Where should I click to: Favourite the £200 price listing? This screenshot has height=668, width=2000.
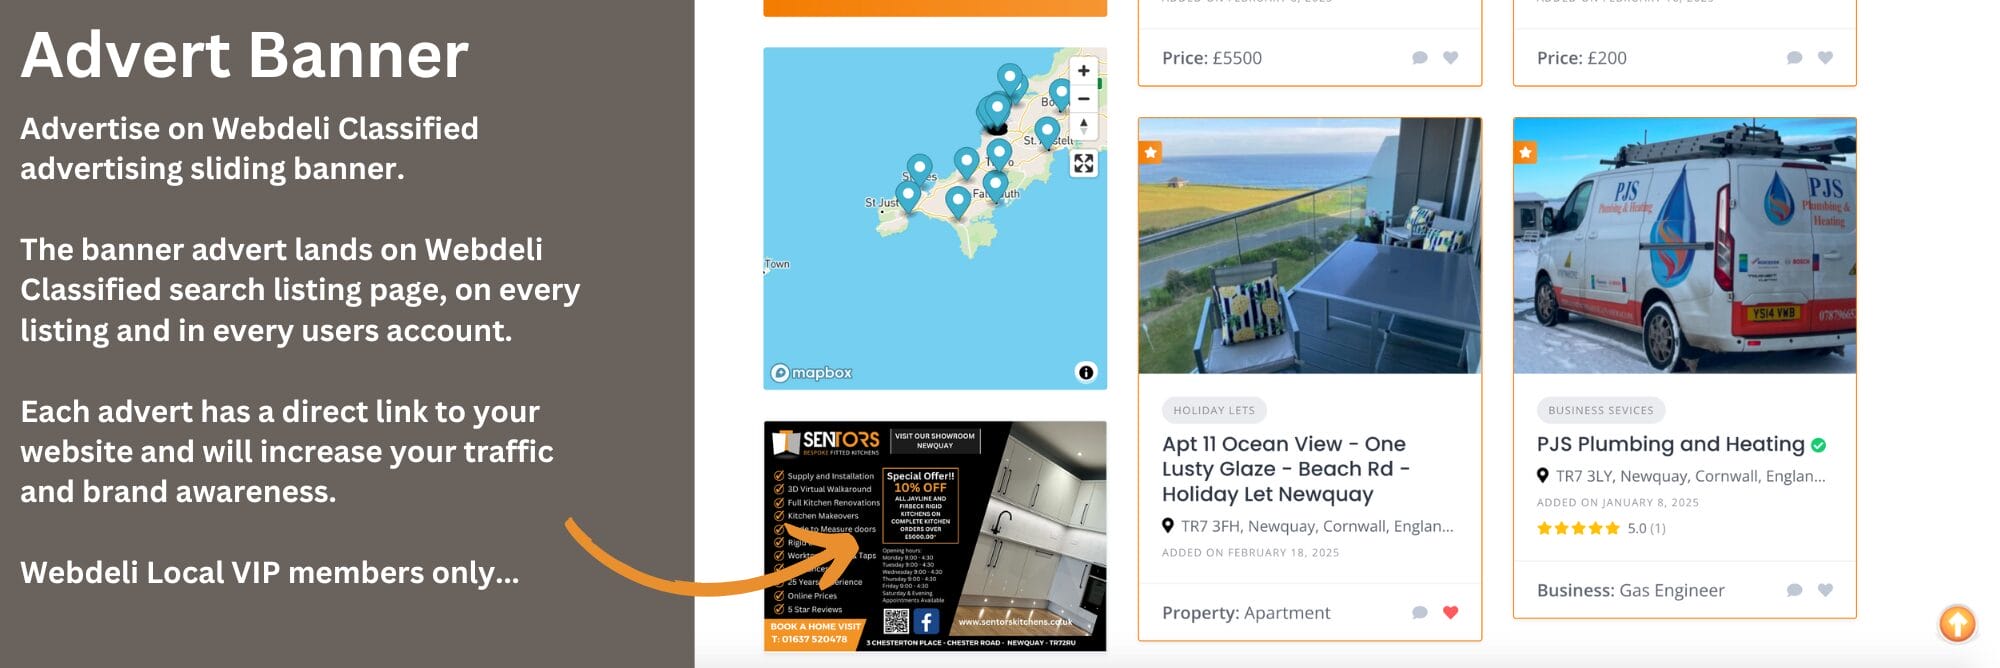point(1825,58)
